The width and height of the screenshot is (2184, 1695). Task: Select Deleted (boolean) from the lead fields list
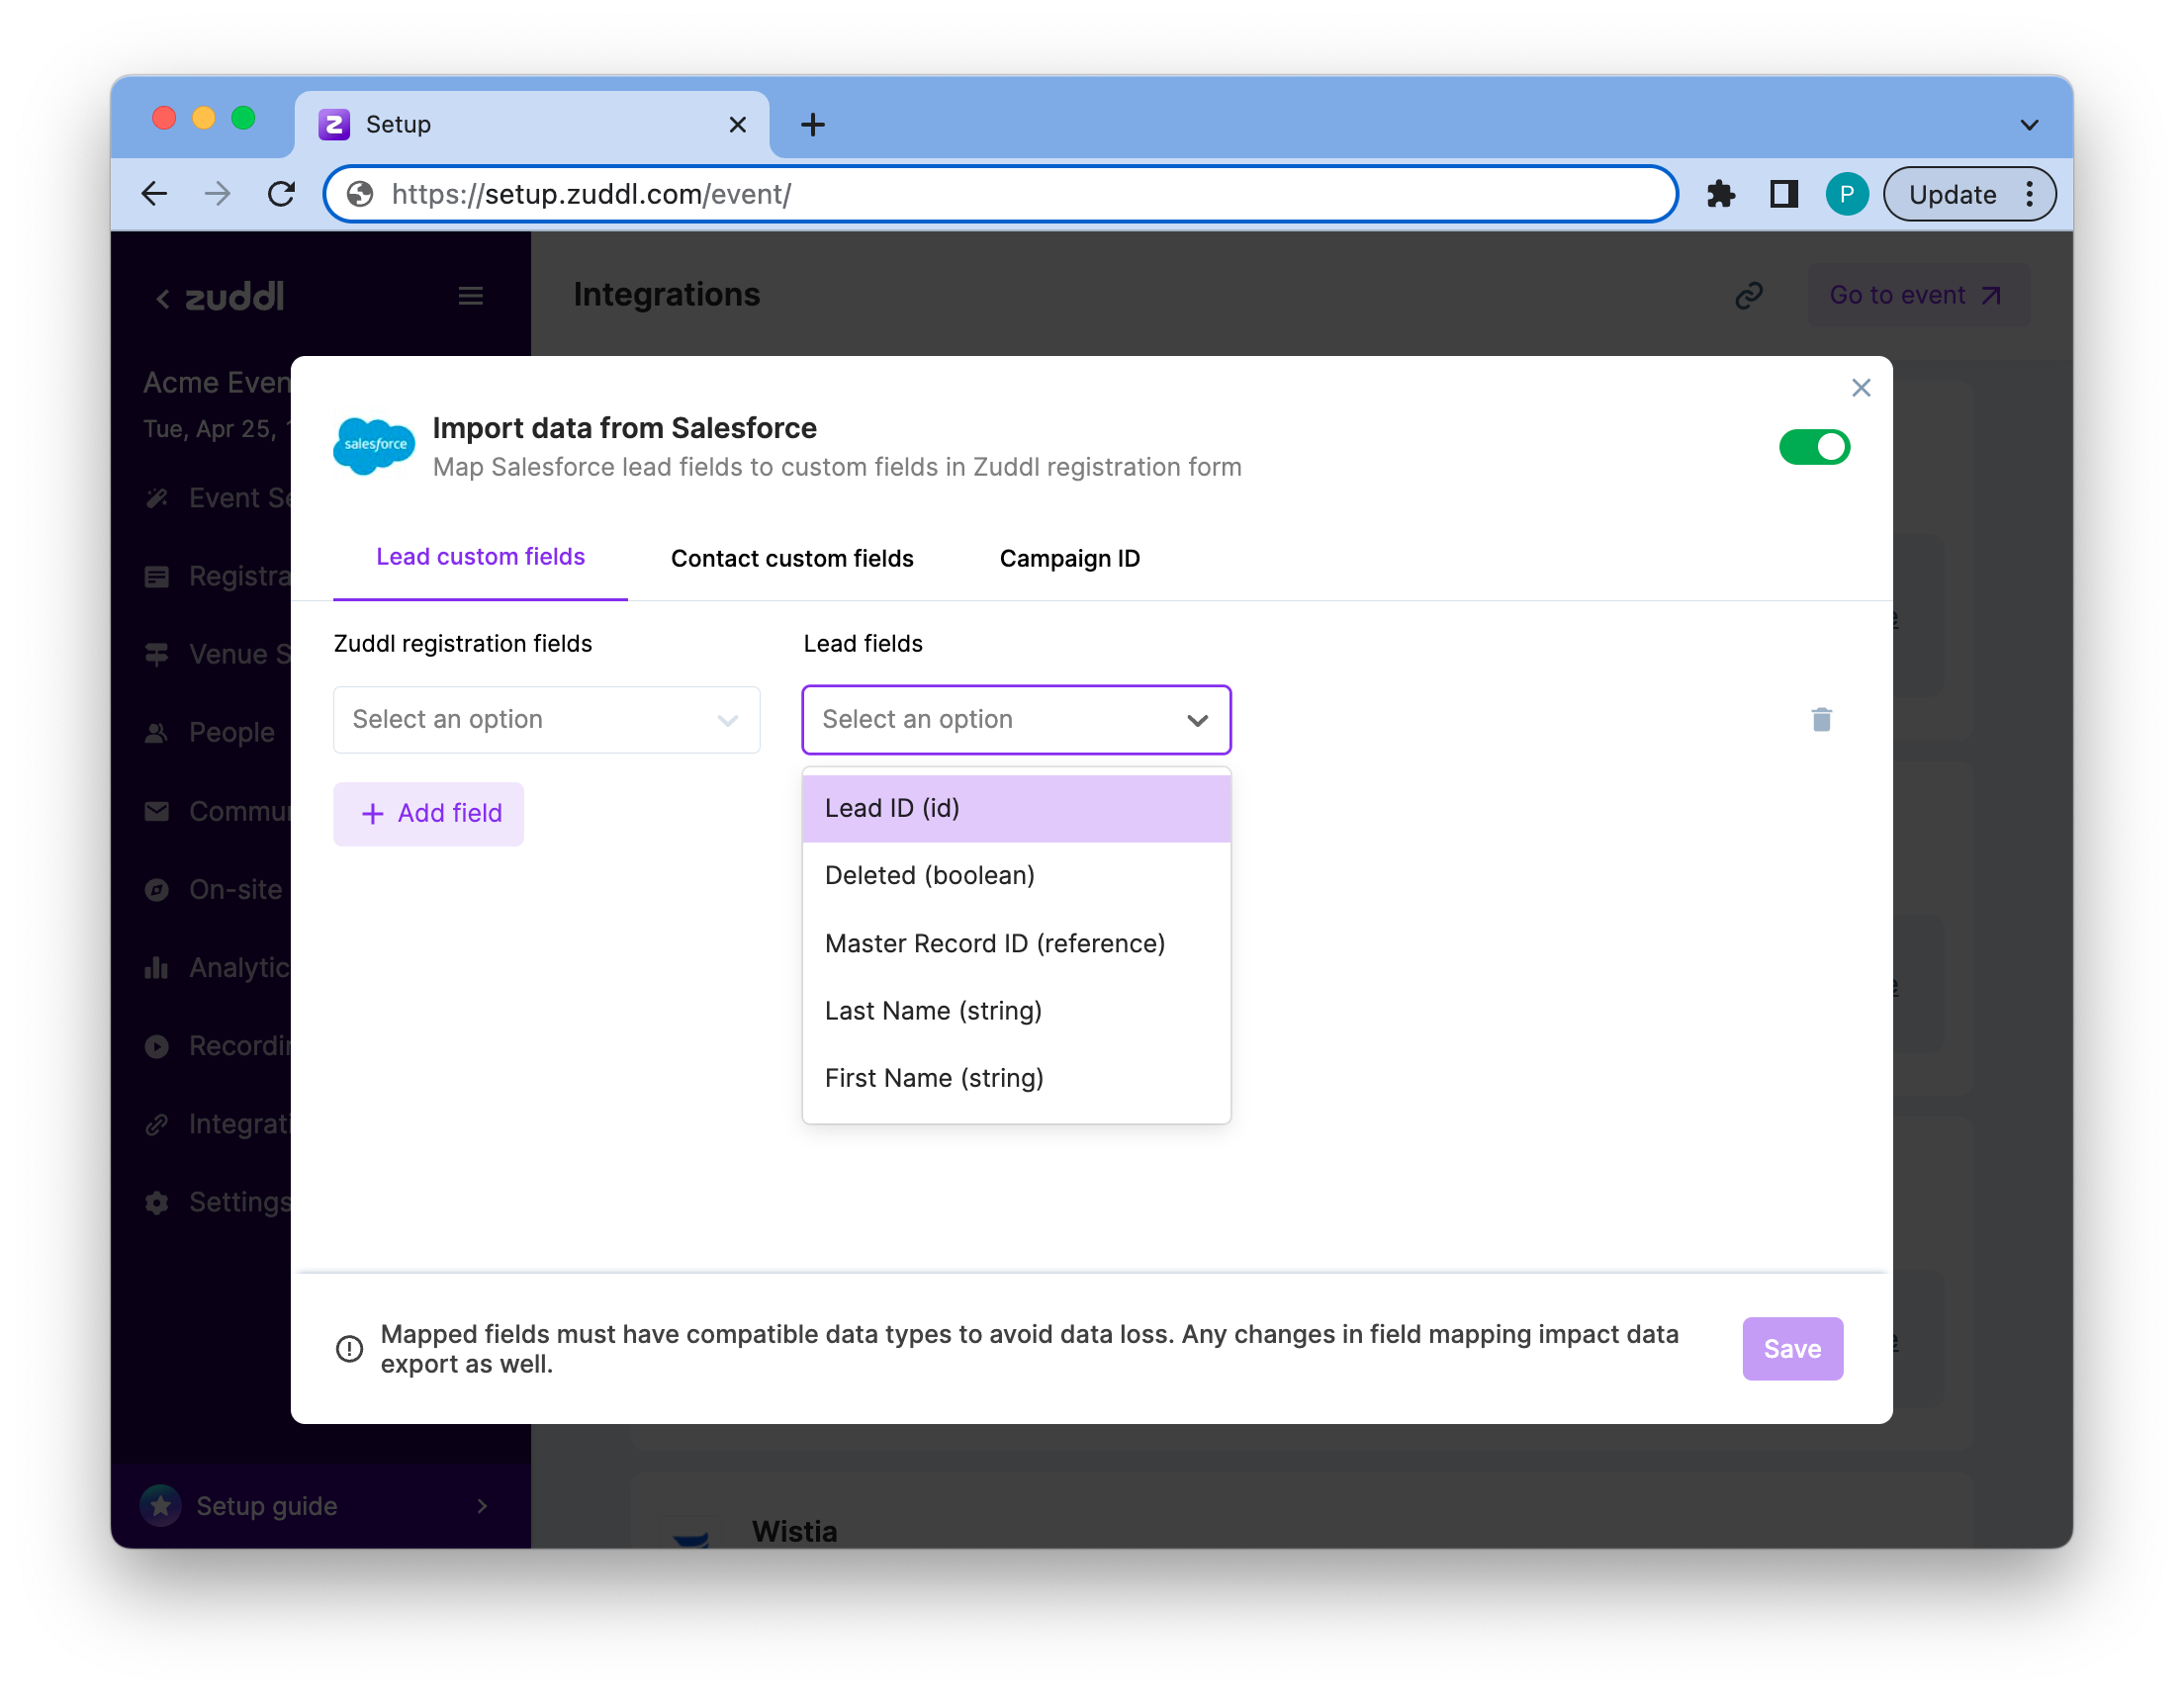point(930,875)
